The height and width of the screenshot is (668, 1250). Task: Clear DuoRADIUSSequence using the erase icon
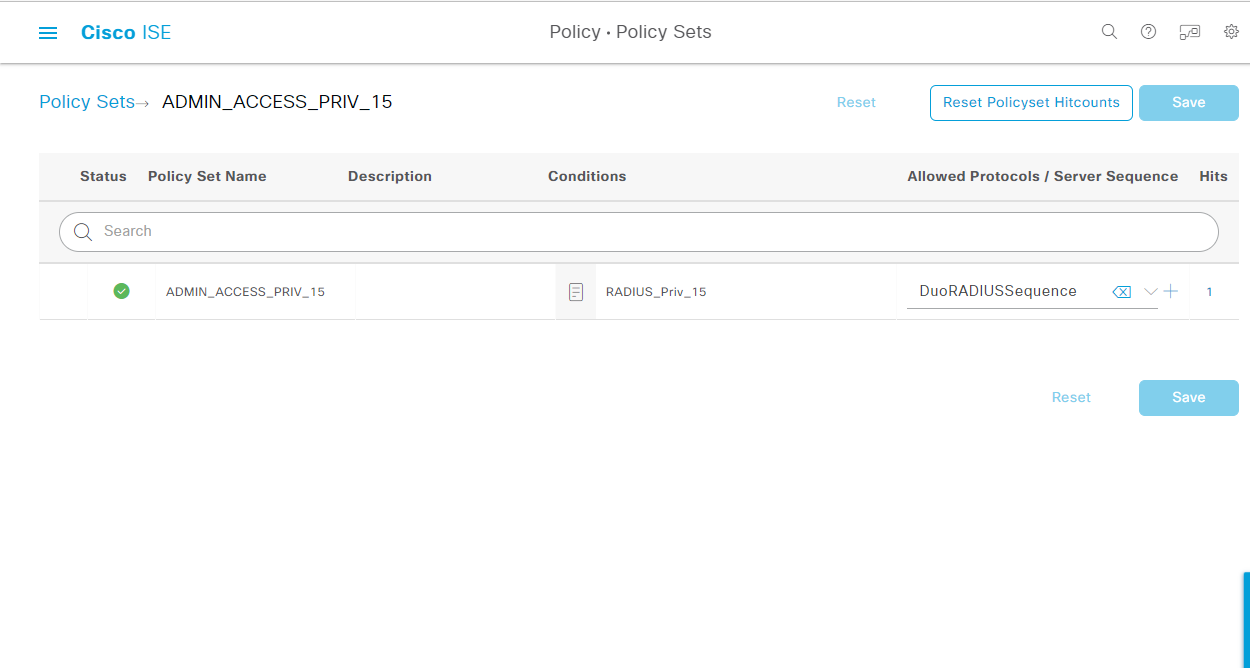[x=1122, y=291]
